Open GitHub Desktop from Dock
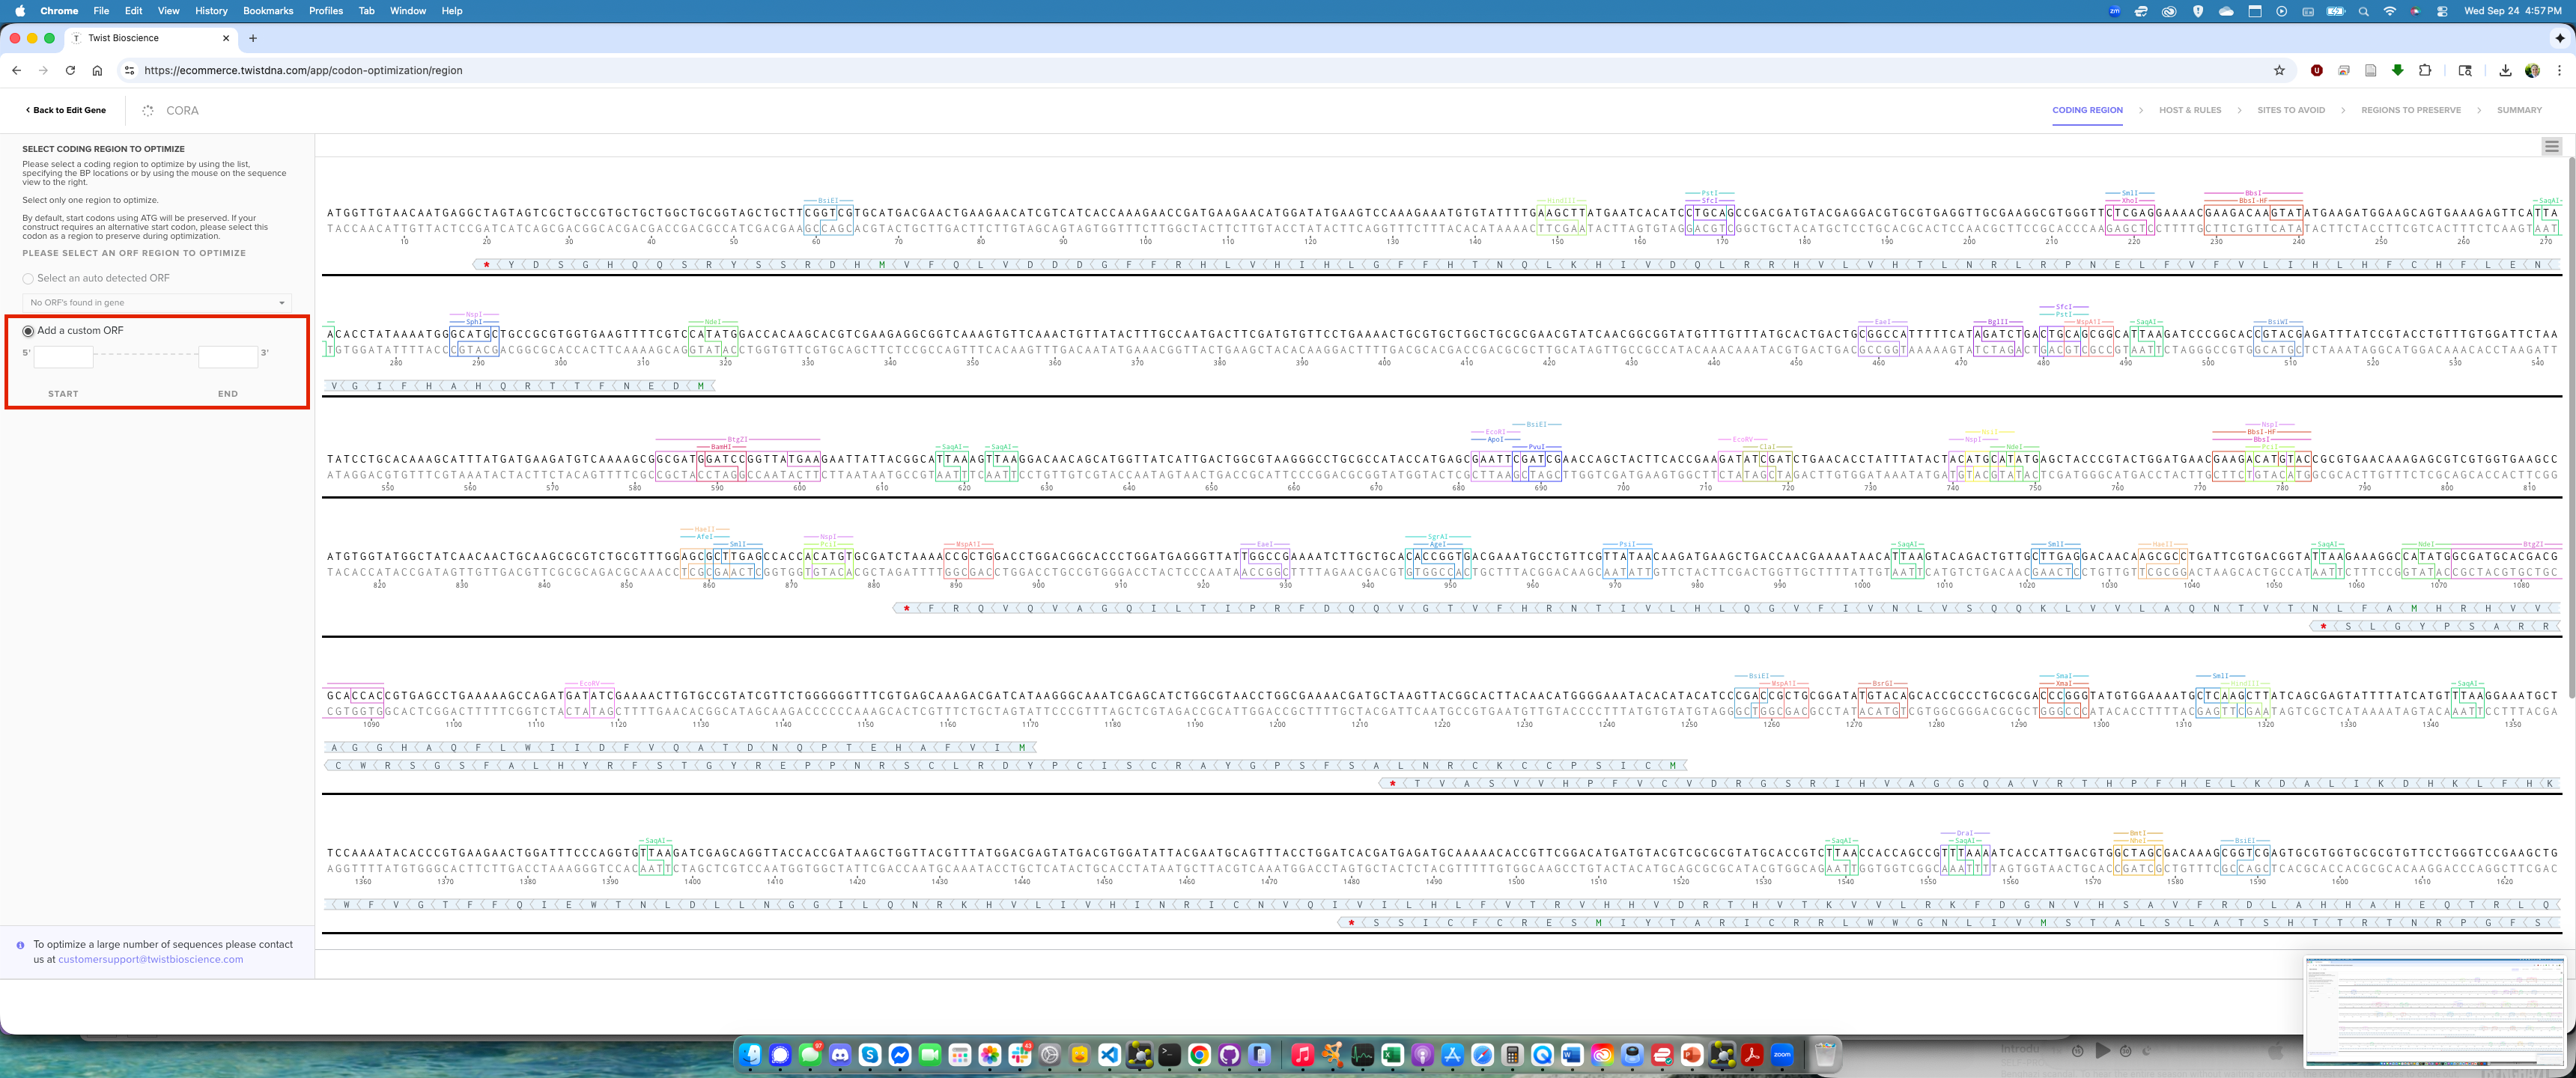 pyautogui.click(x=1229, y=1054)
